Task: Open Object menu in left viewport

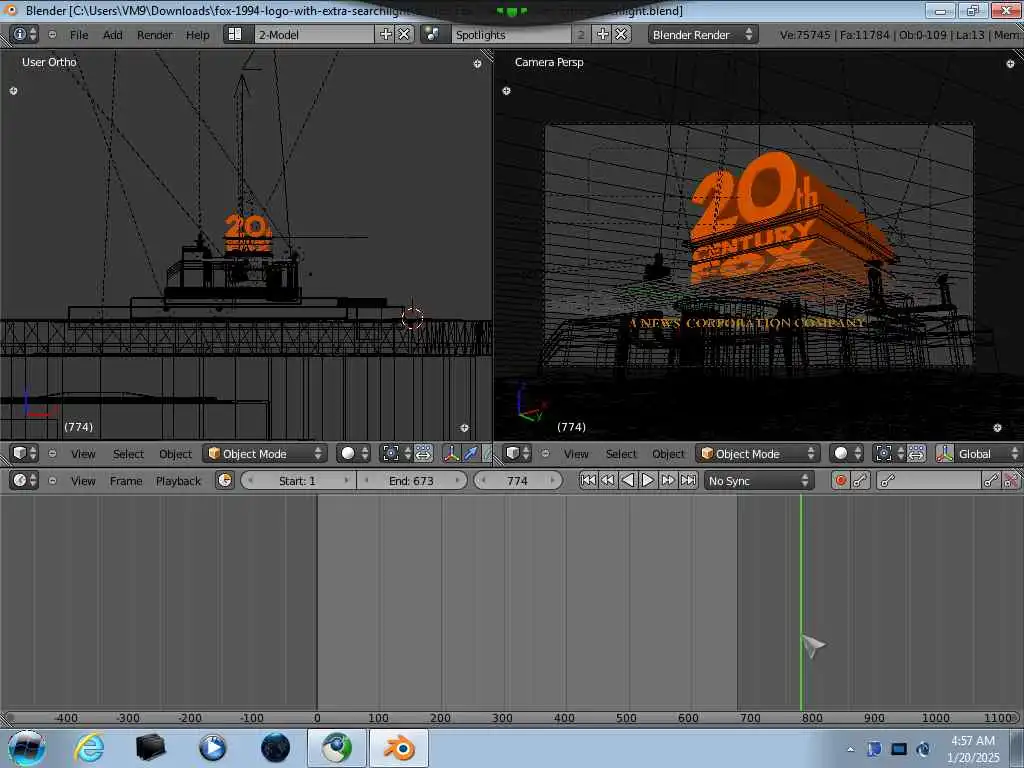Action: tap(176, 454)
